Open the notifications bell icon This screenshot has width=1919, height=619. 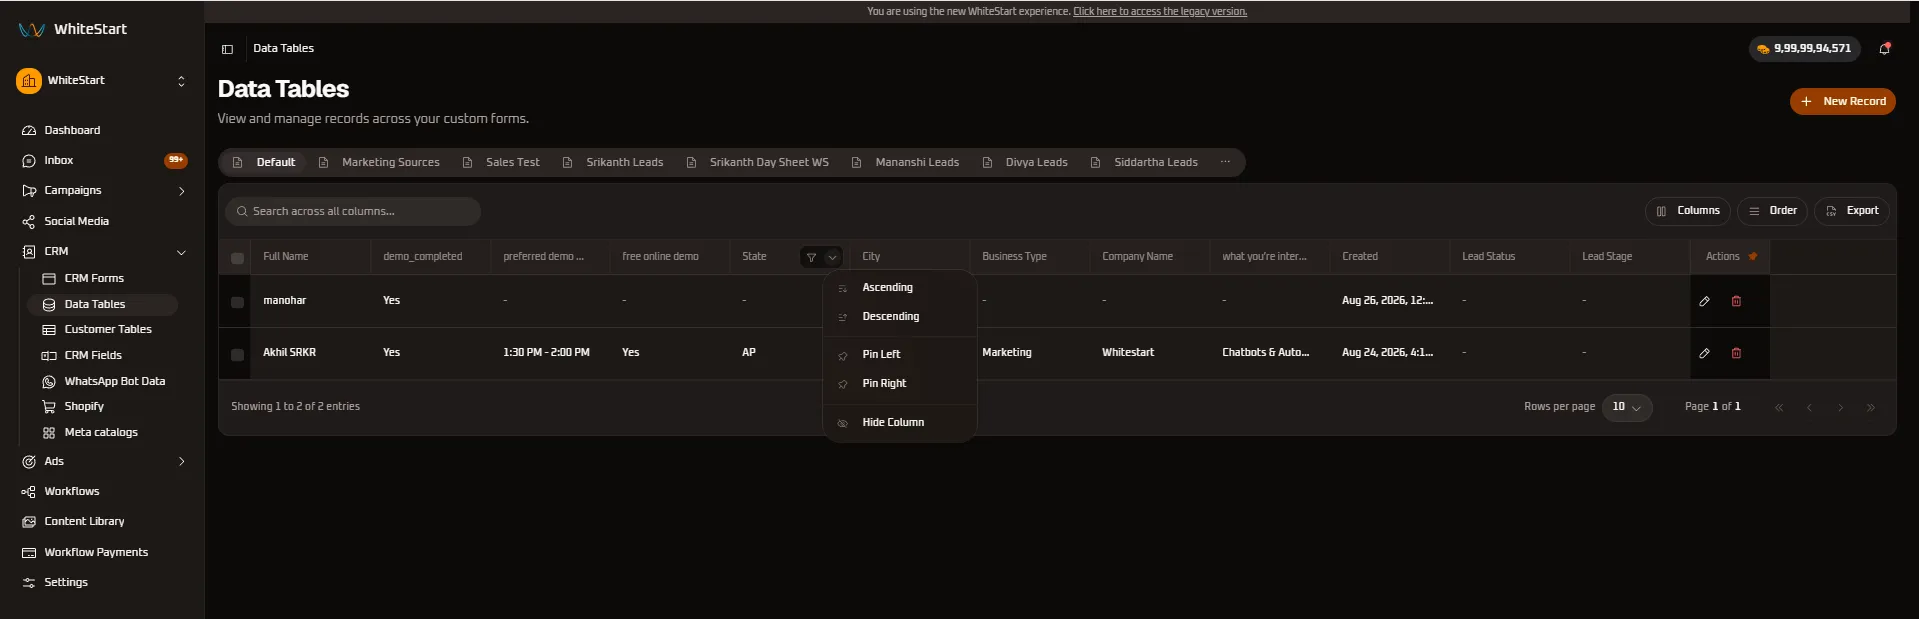[x=1884, y=48]
